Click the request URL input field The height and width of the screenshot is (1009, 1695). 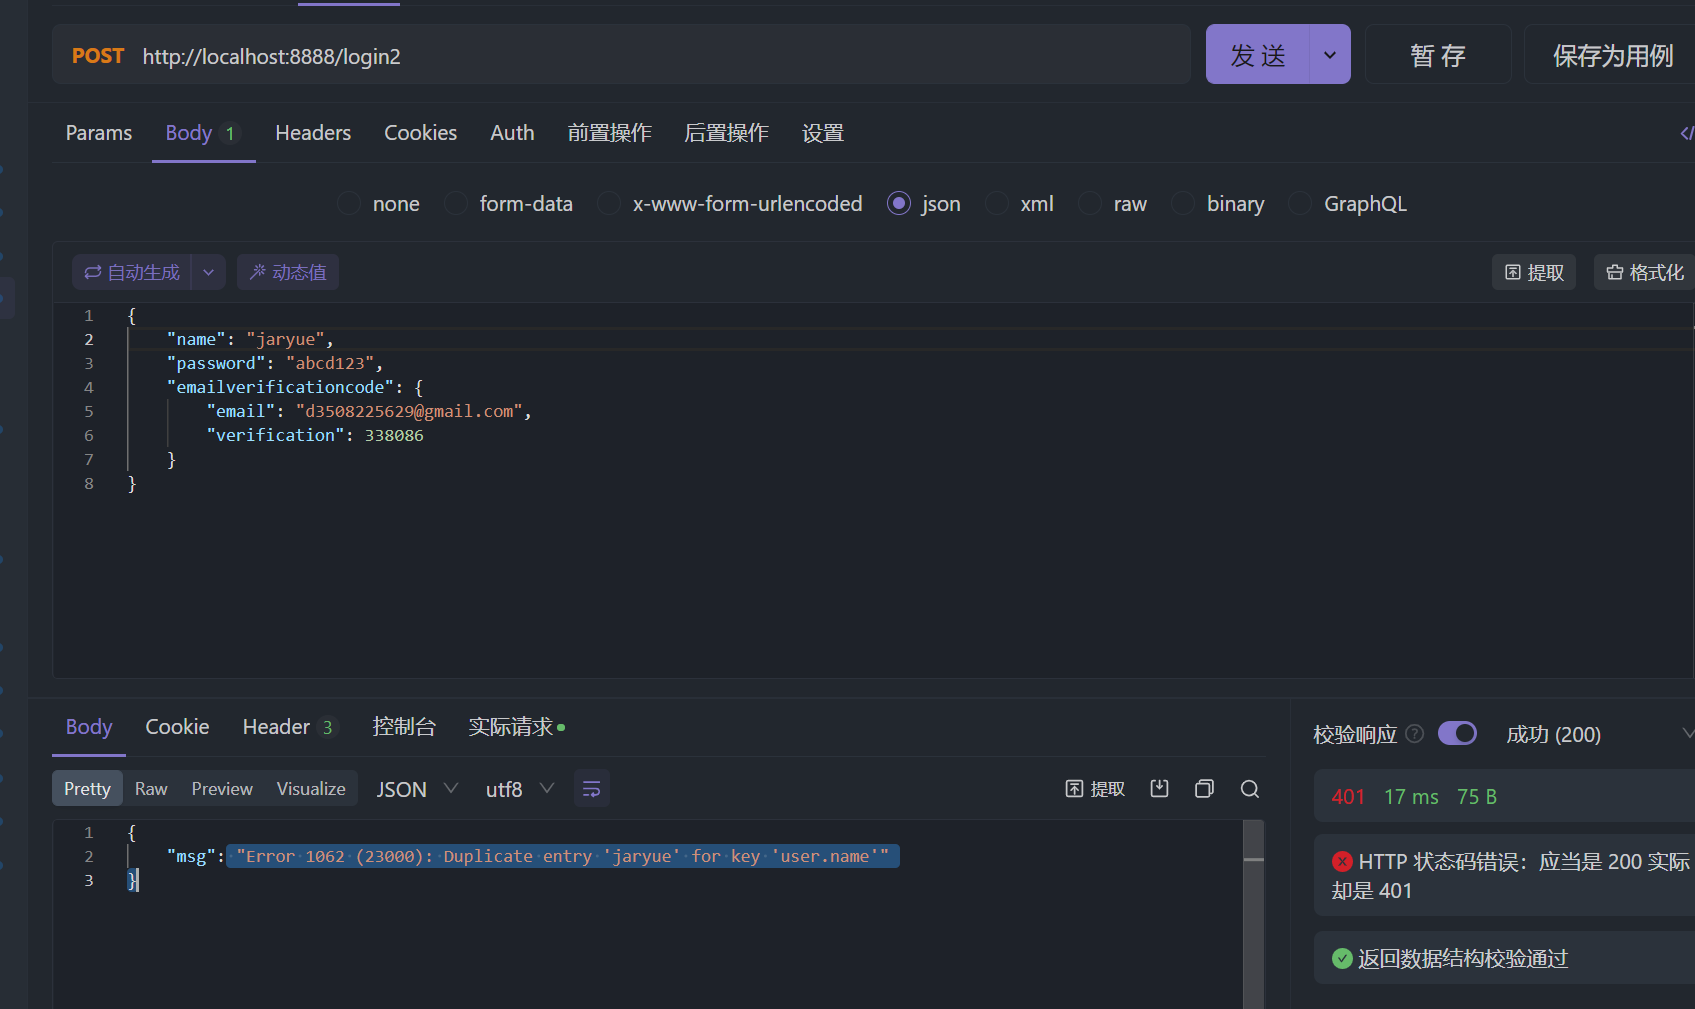(x=660, y=56)
